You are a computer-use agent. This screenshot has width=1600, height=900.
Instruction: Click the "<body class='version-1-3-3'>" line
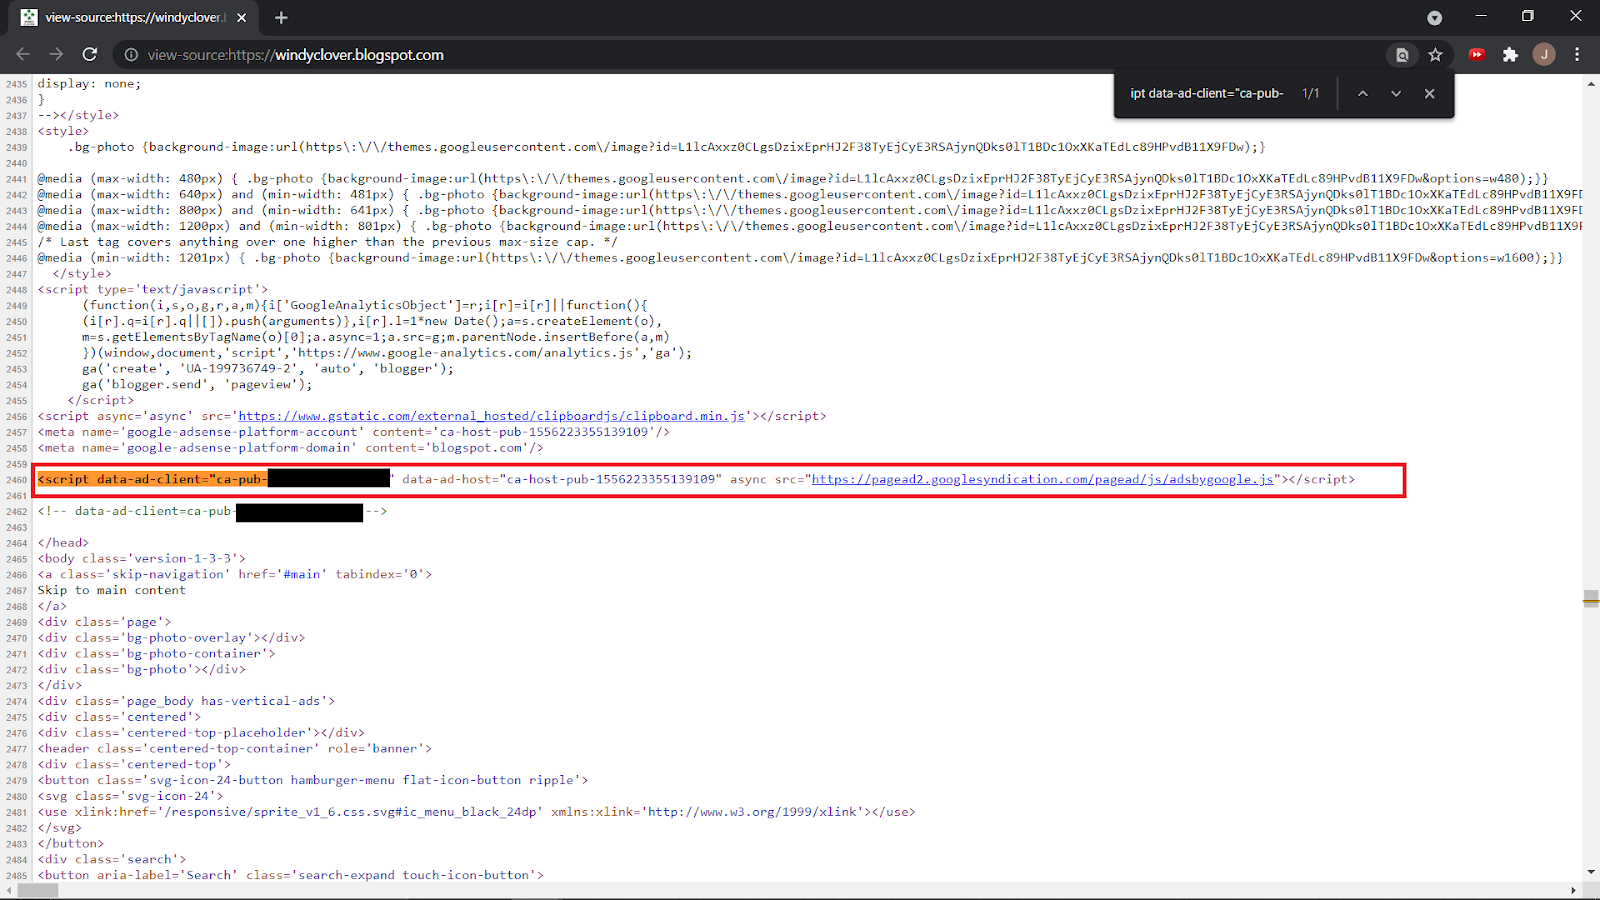141,559
